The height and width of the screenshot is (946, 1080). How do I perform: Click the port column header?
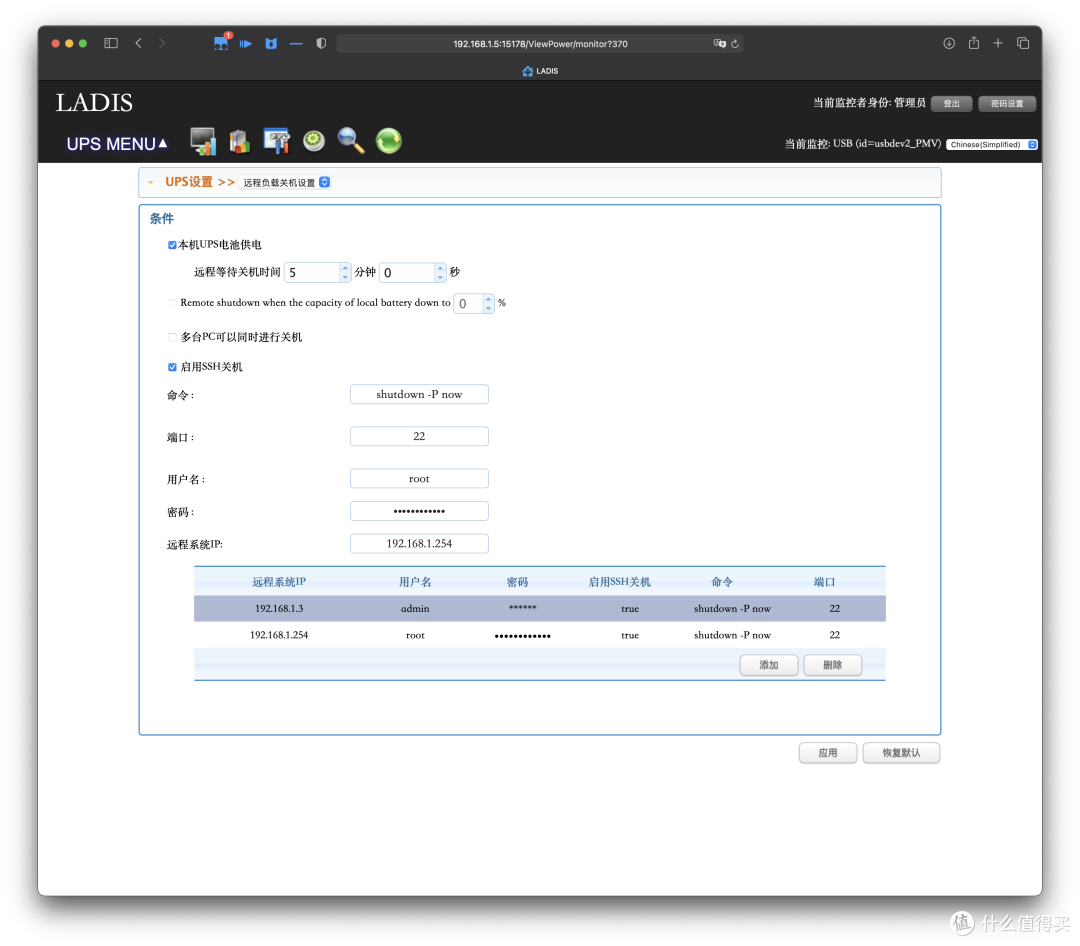click(824, 582)
